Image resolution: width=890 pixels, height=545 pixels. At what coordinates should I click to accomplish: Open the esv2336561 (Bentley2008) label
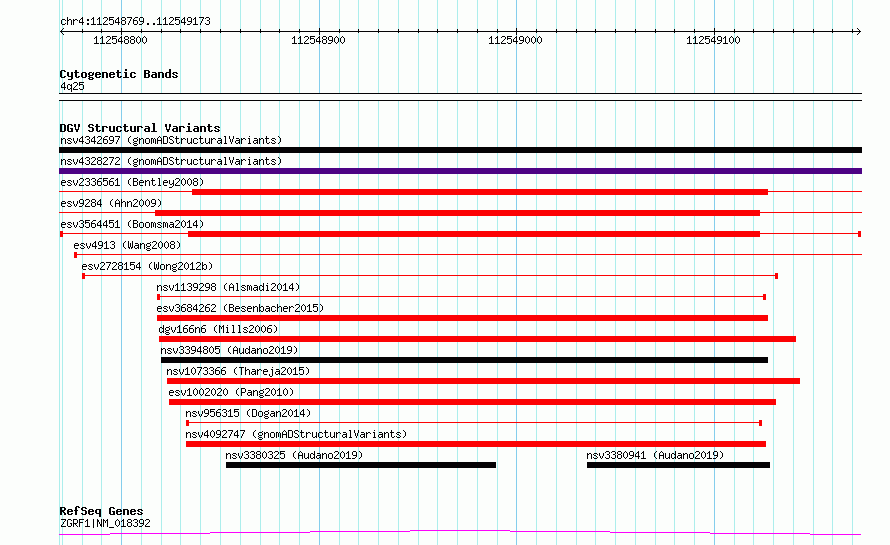click(132, 182)
